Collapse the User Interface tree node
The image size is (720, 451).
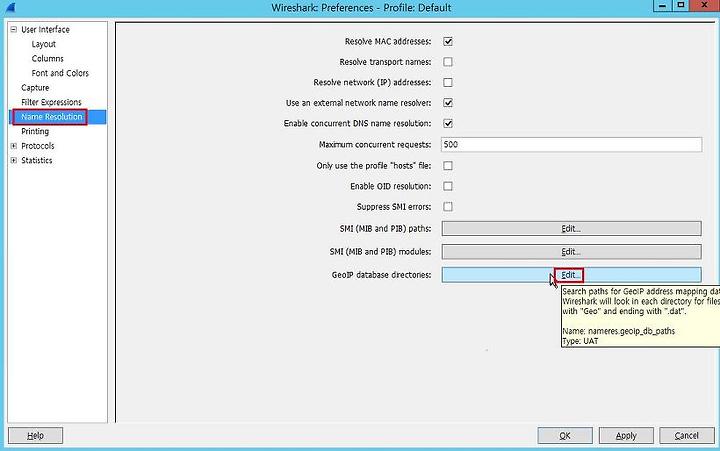pos(14,29)
